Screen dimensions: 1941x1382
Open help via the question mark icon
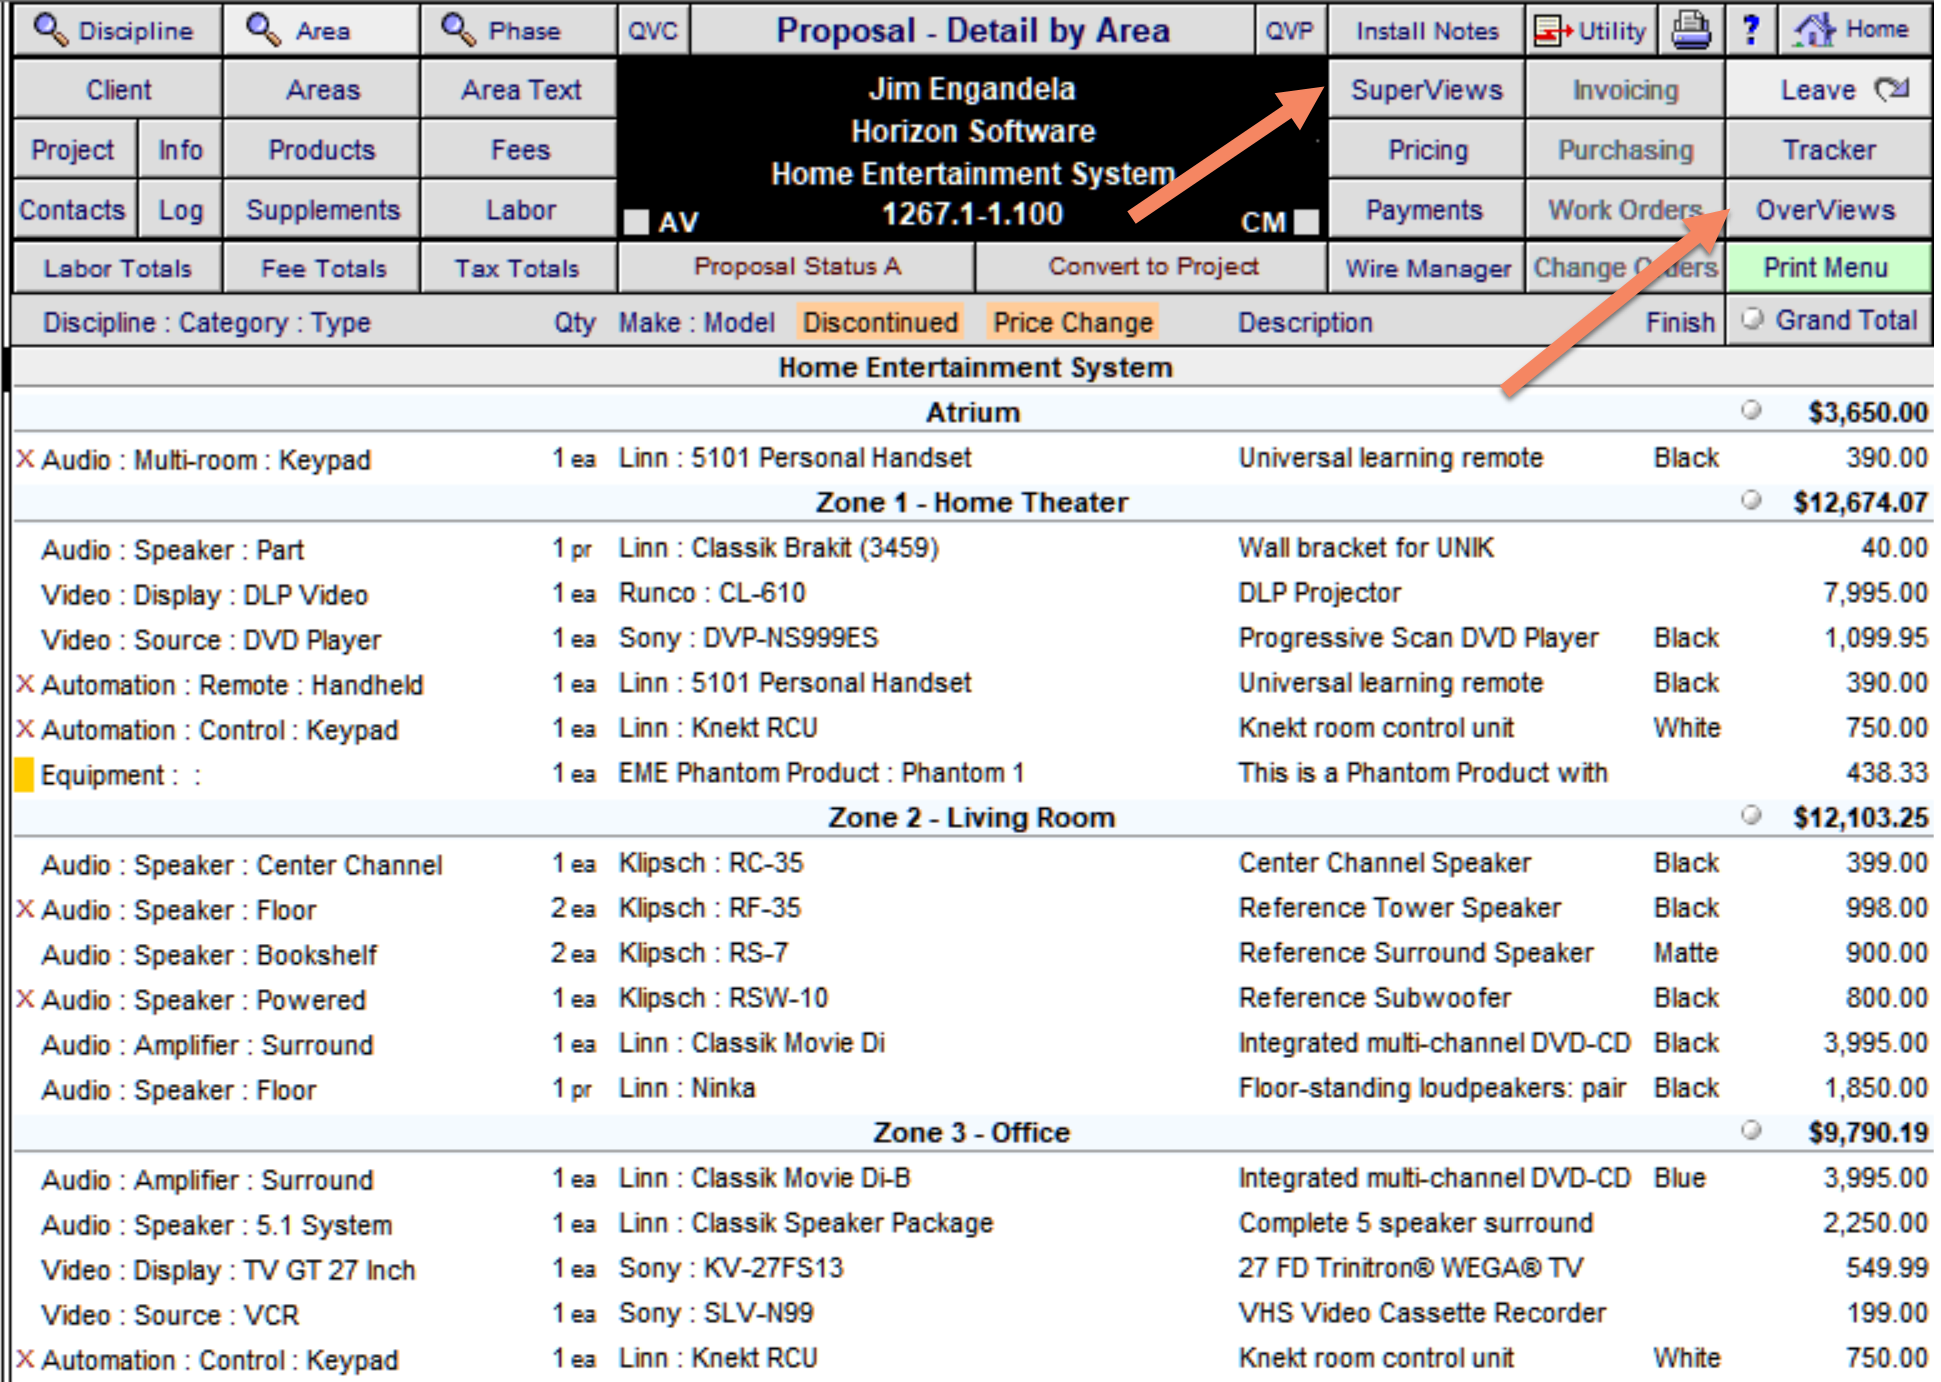1750,30
